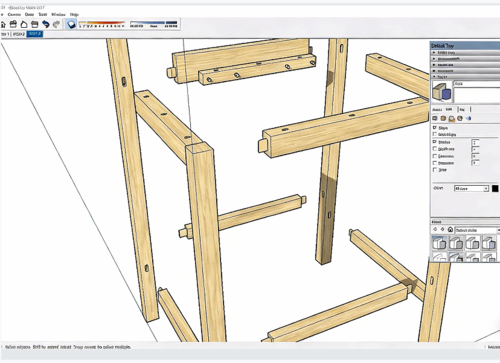Click the home icon in style browser
Image resolution: width=500 pixels, height=363 pixels.
(x=450, y=230)
